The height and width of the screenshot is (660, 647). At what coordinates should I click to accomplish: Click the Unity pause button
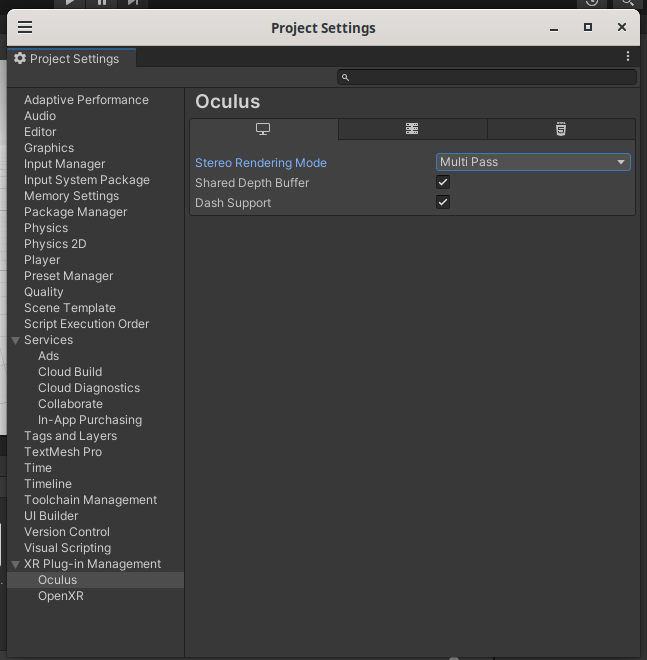[102, 3]
